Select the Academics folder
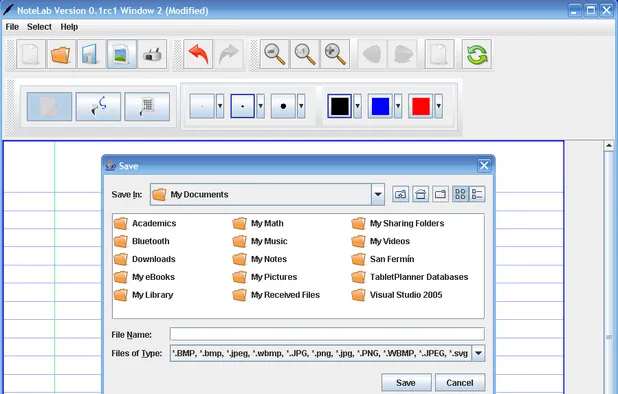618x394 pixels. 145,223
